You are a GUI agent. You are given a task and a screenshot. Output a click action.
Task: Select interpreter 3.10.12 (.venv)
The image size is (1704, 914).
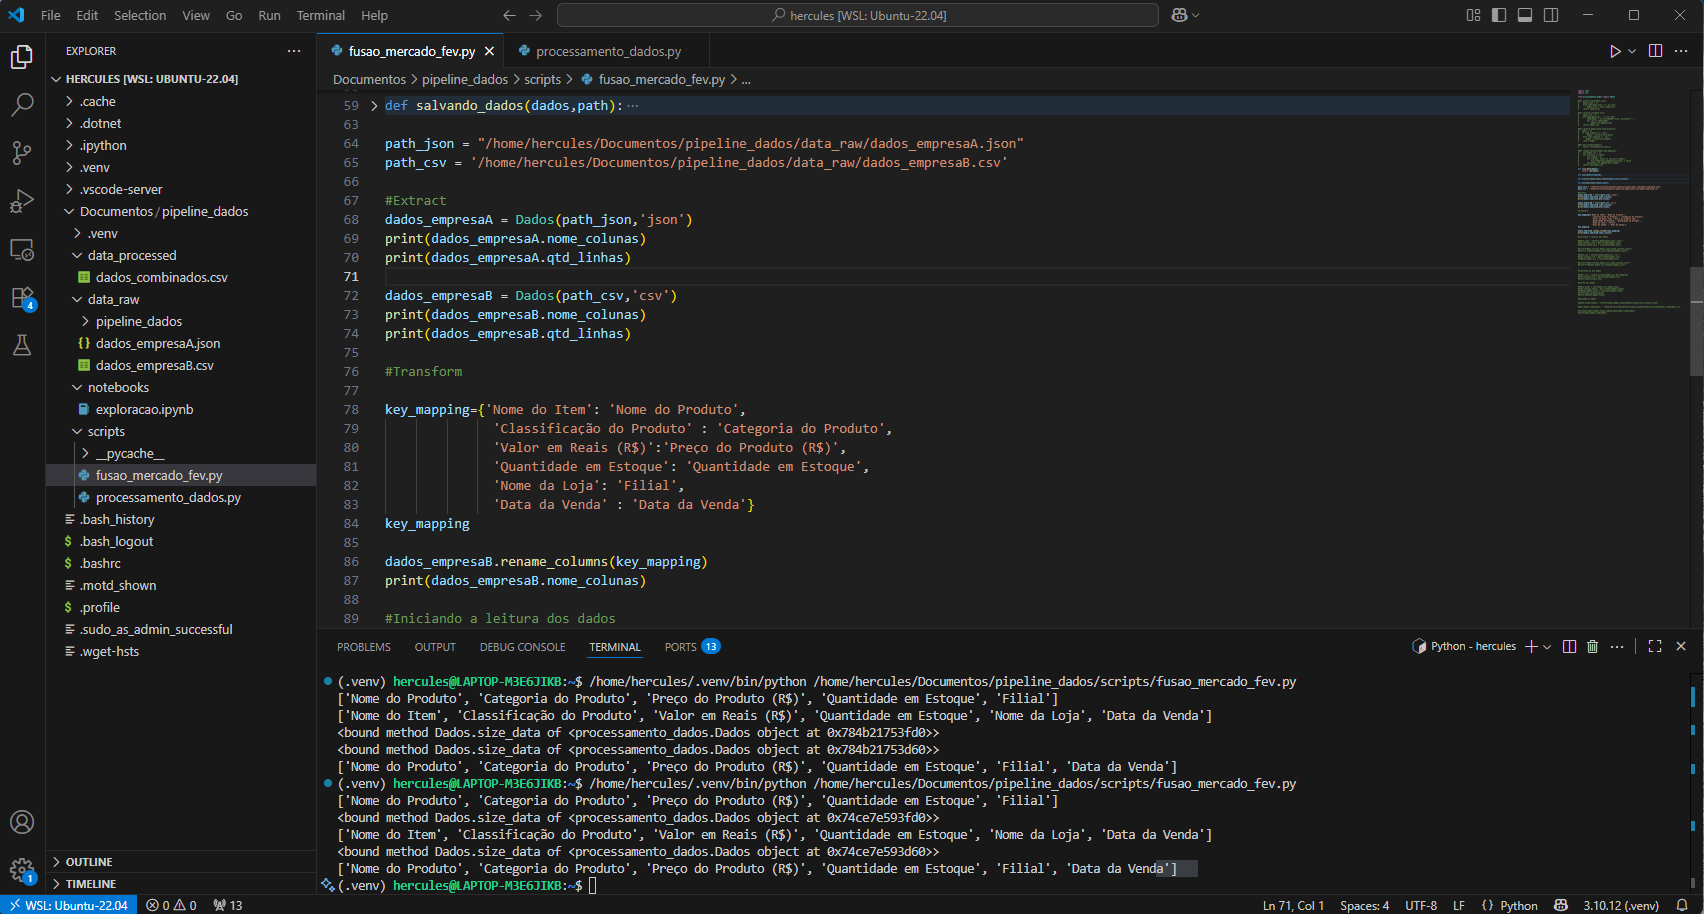point(1621,905)
